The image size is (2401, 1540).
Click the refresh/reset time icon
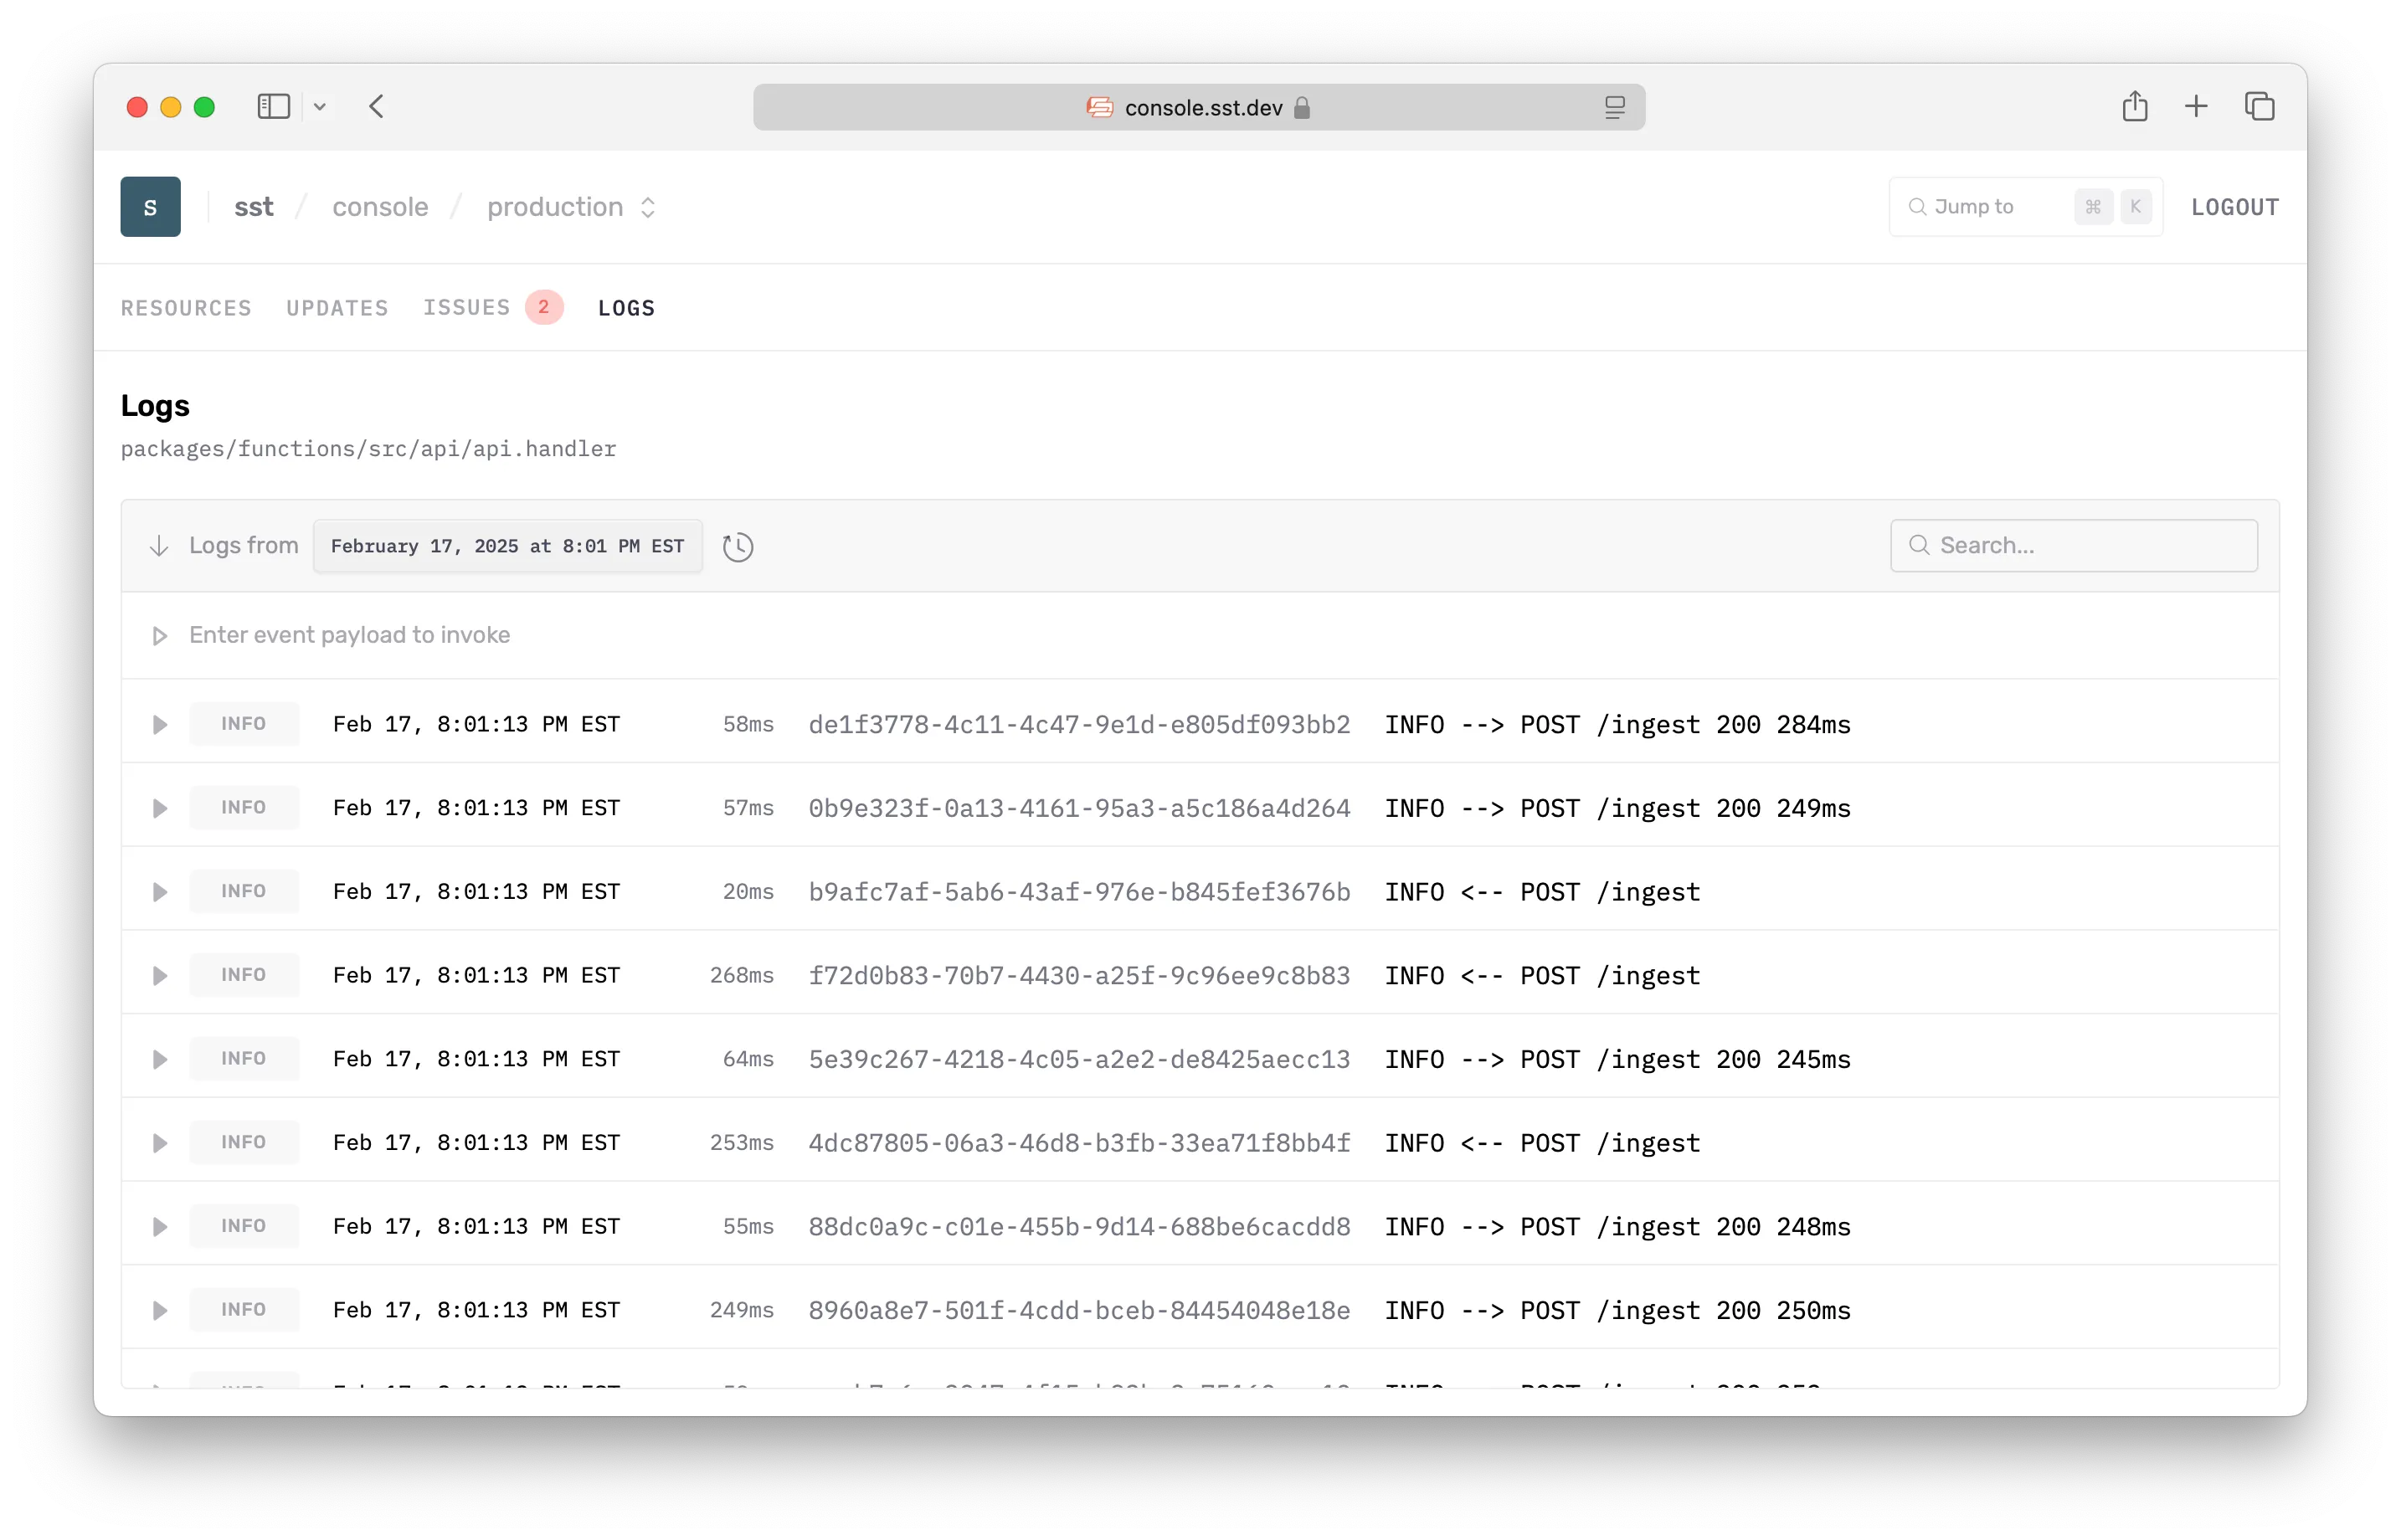click(737, 546)
